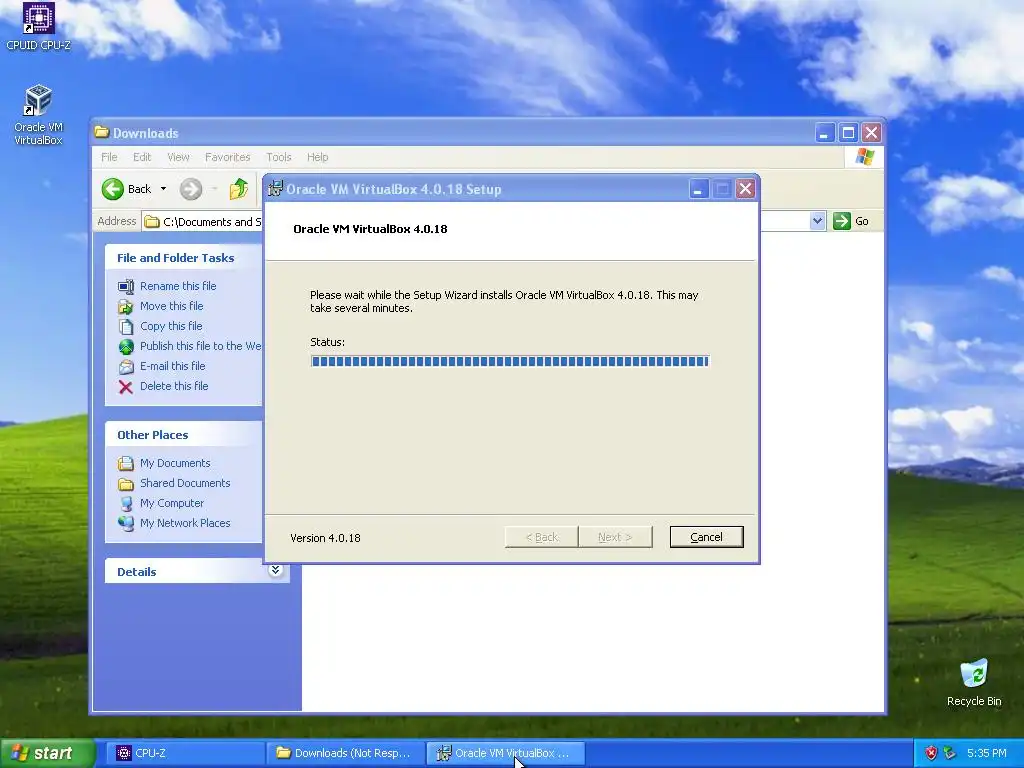1024x768 pixels.
Task: Click the green Back arrow in Downloads window
Action: [x=112, y=189]
